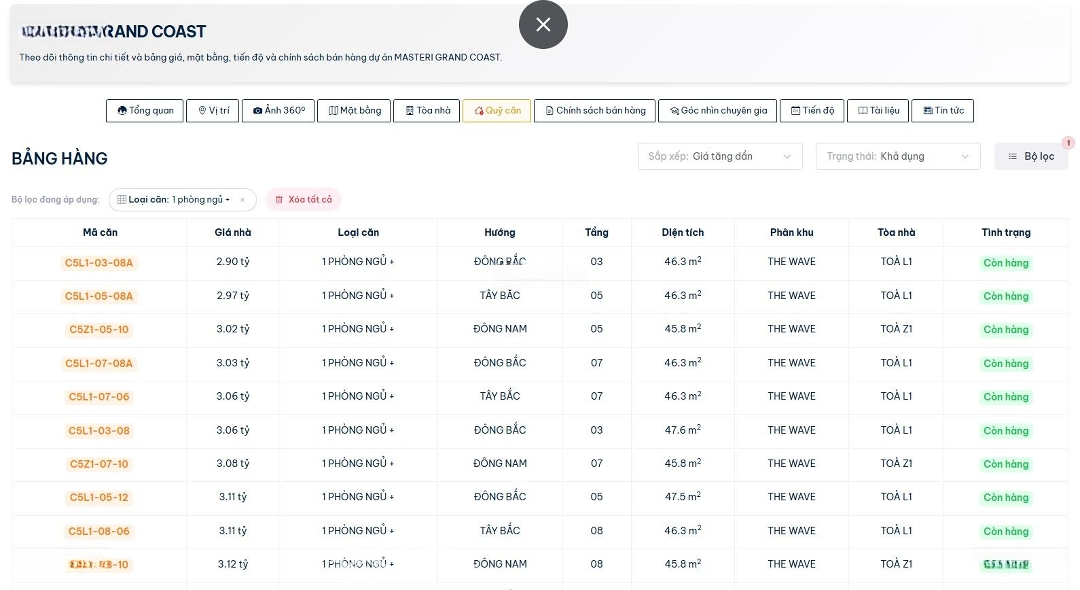The height and width of the screenshot is (590, 1080).
Task: Expand the Sắp xếp sort dropdown
Action: (720, 157)
